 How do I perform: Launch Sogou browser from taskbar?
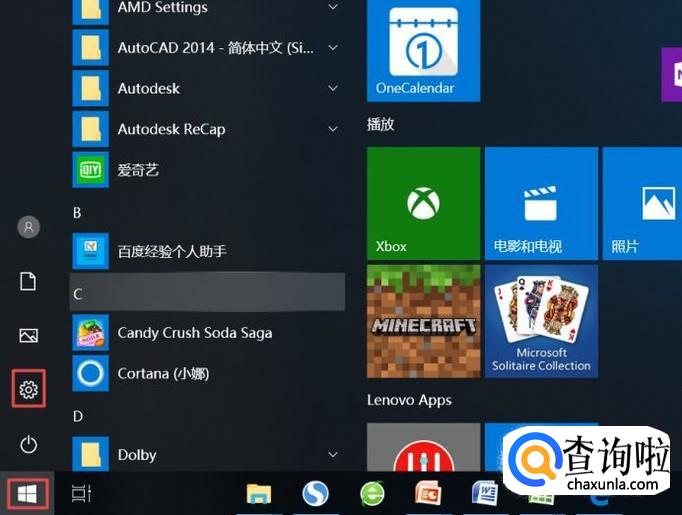point(315,493)
